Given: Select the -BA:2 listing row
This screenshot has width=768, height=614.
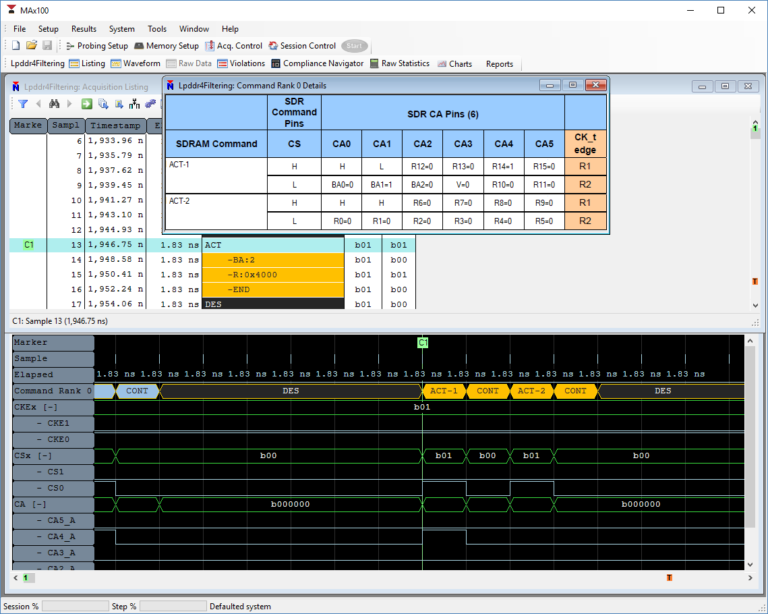Looking at the screenshot, I should (273, 260).
